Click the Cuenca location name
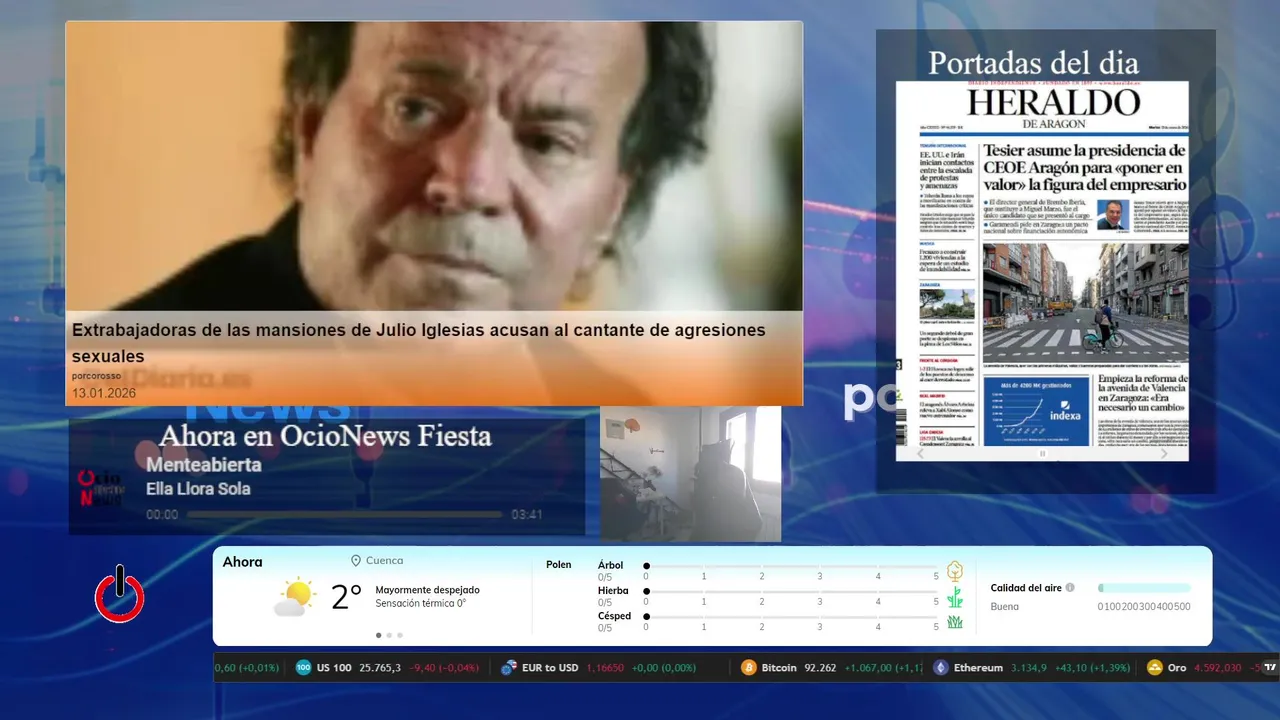This screenshot has width=1280, height=720. pyautogui.click(x=385, y=561)
